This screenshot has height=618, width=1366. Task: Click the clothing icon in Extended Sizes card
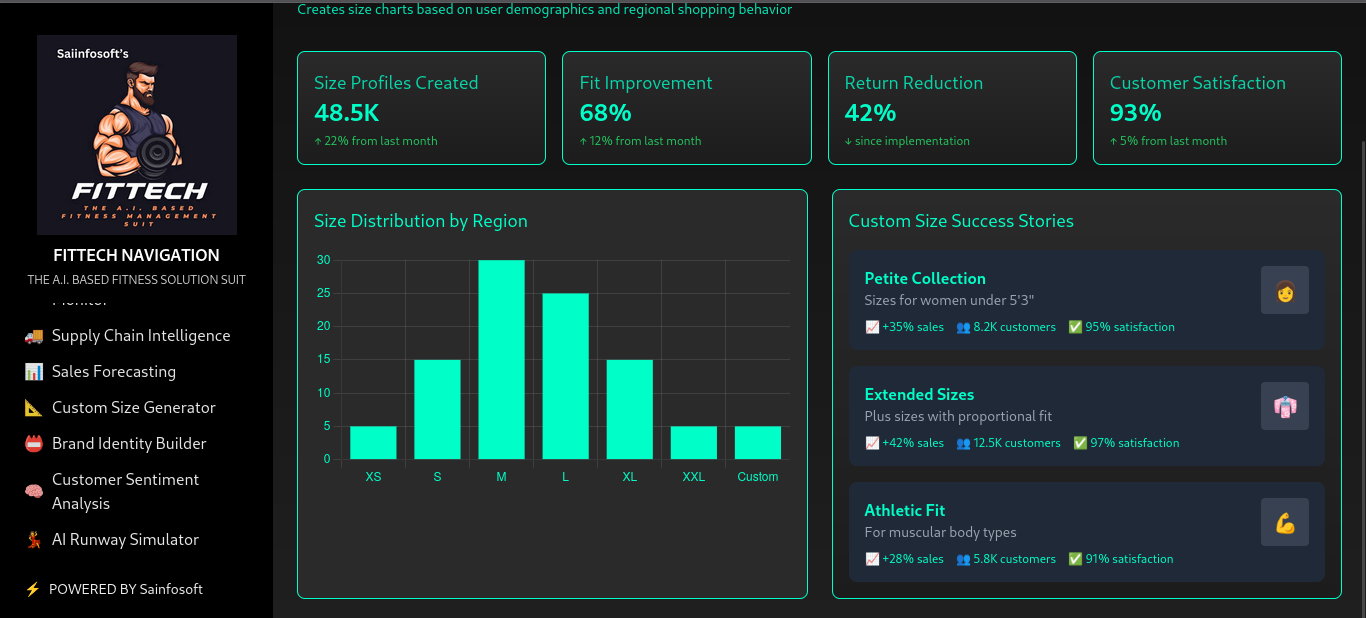(x=1284, y=407)
